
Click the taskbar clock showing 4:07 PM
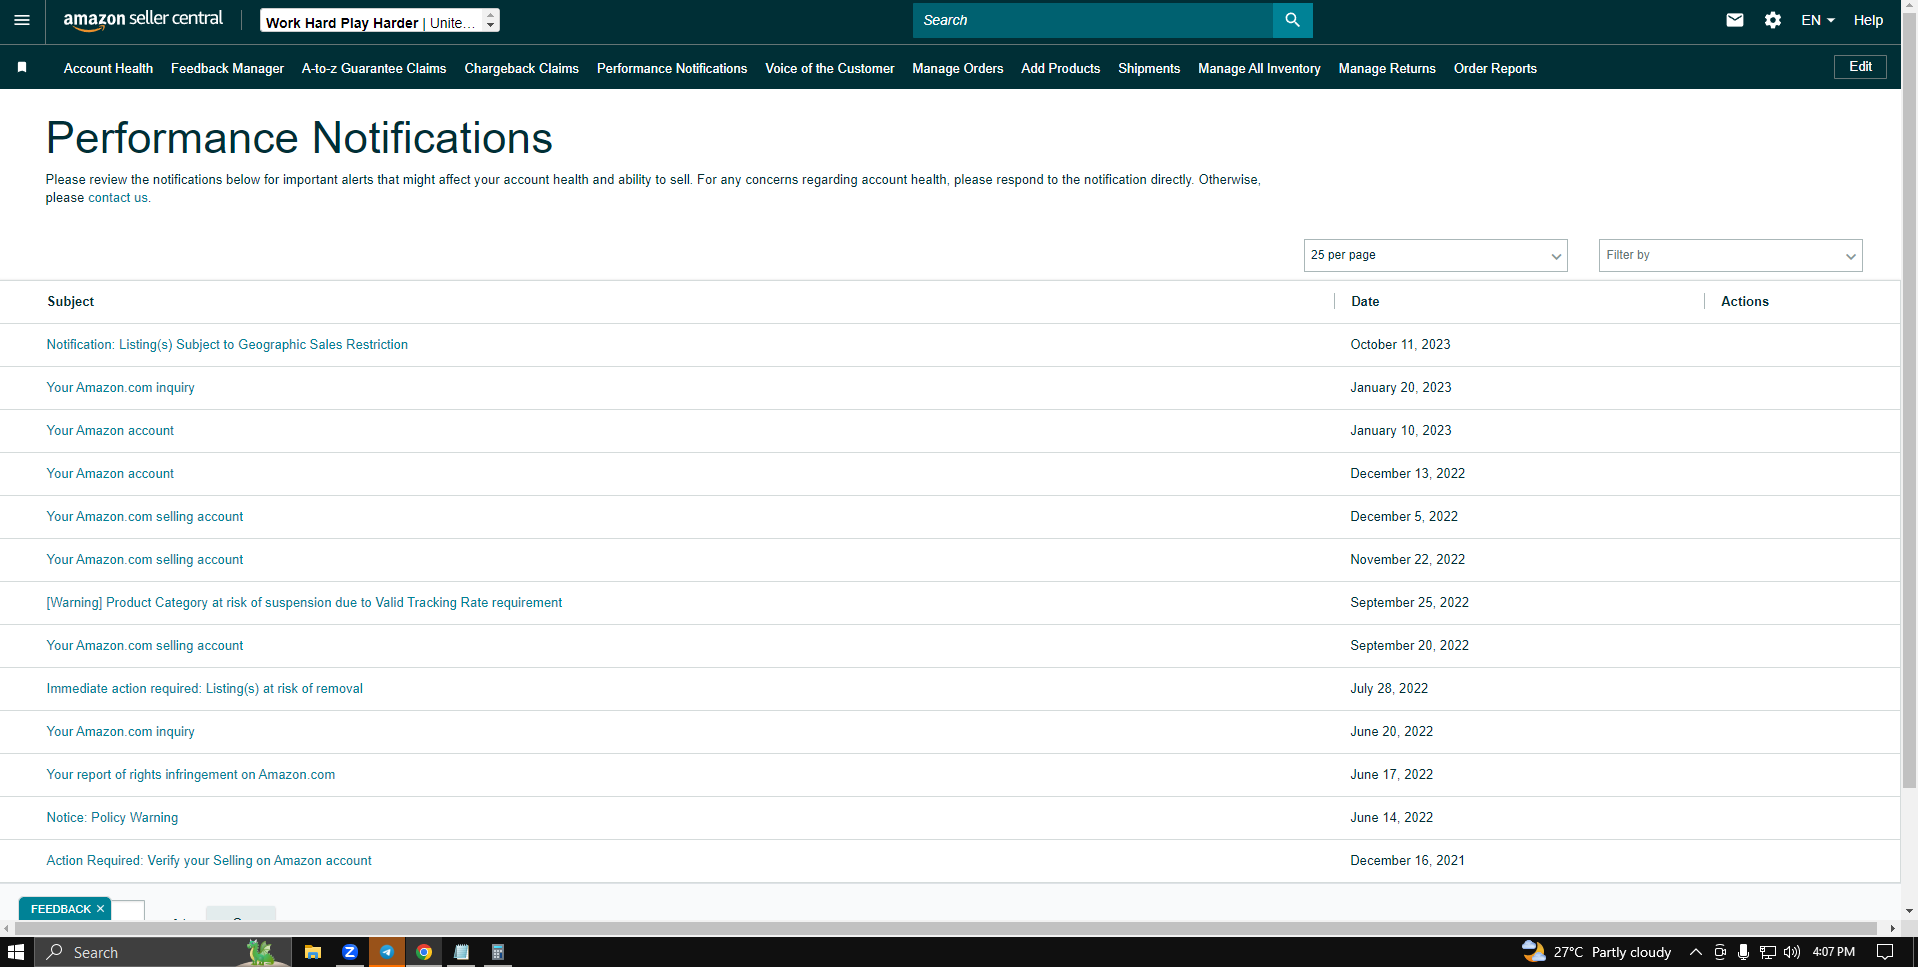(x=1834, y=952)
